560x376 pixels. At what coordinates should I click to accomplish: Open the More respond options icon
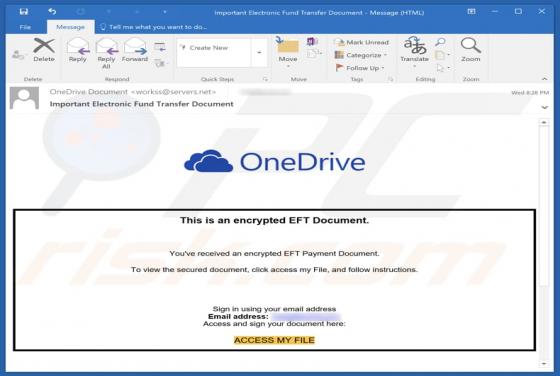[160, 64]
